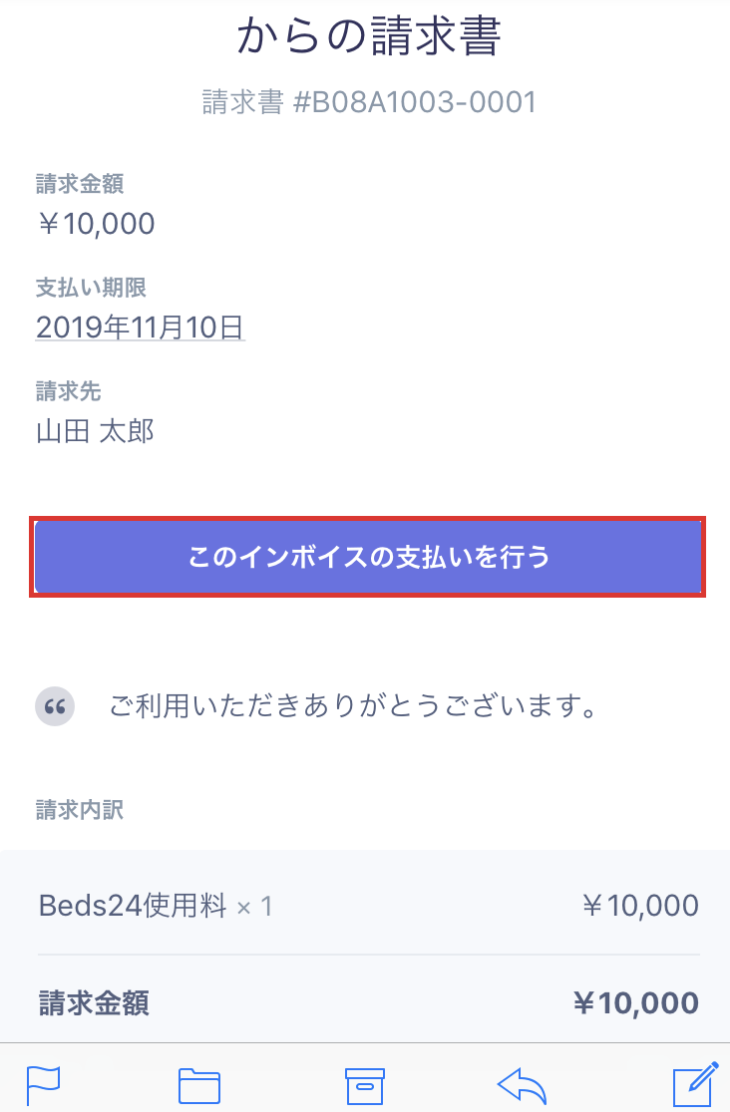Tap the 請求先 label
Viewport: 730px width, 1112px height.
point(68,390)
